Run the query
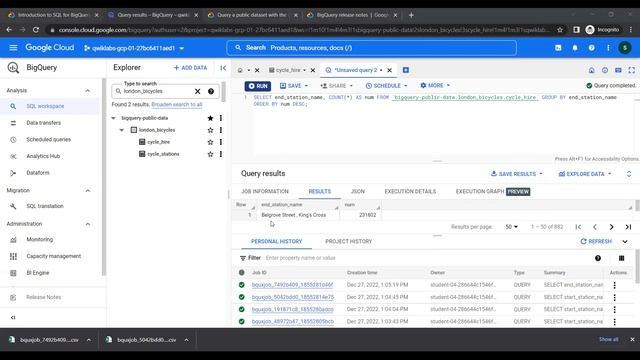 [x=258, y=86]
